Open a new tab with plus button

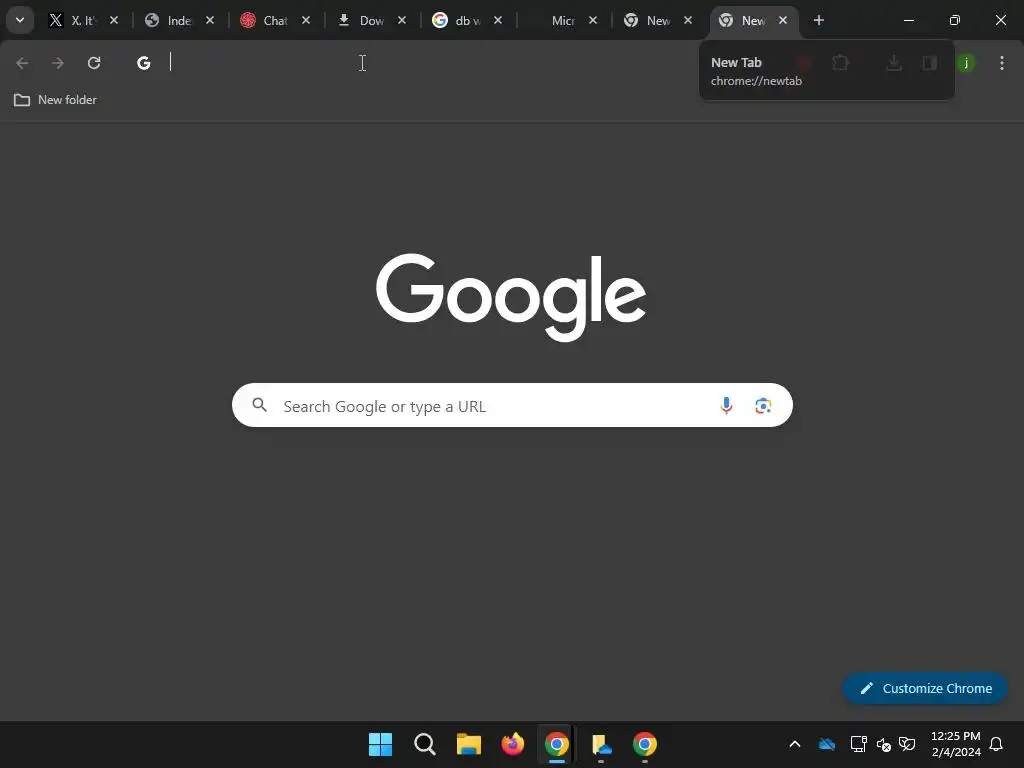(818, 20)
